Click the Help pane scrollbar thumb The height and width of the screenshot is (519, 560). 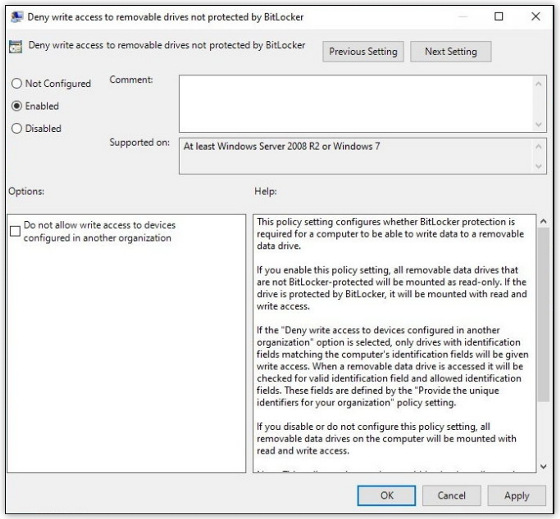click(x=543, y=314)
